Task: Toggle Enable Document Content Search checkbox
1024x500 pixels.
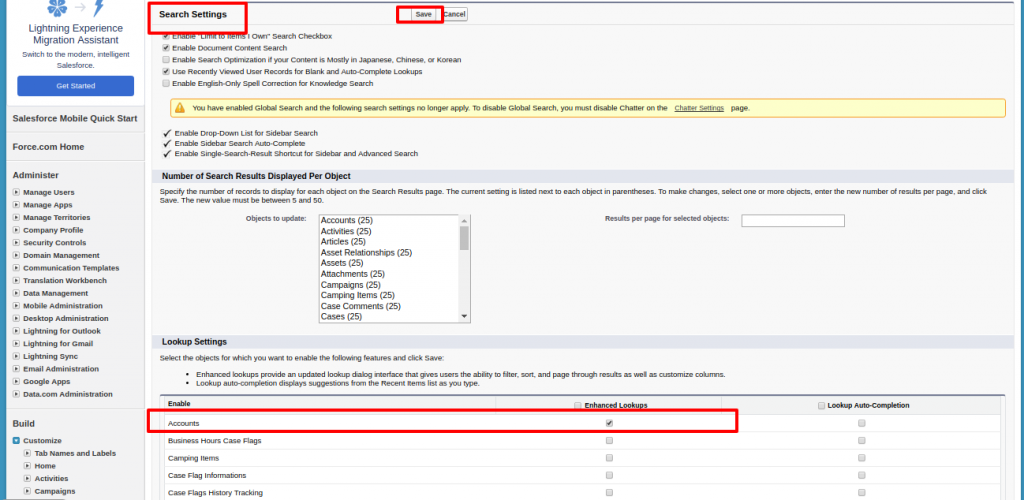Action: [x=166, y=48]
